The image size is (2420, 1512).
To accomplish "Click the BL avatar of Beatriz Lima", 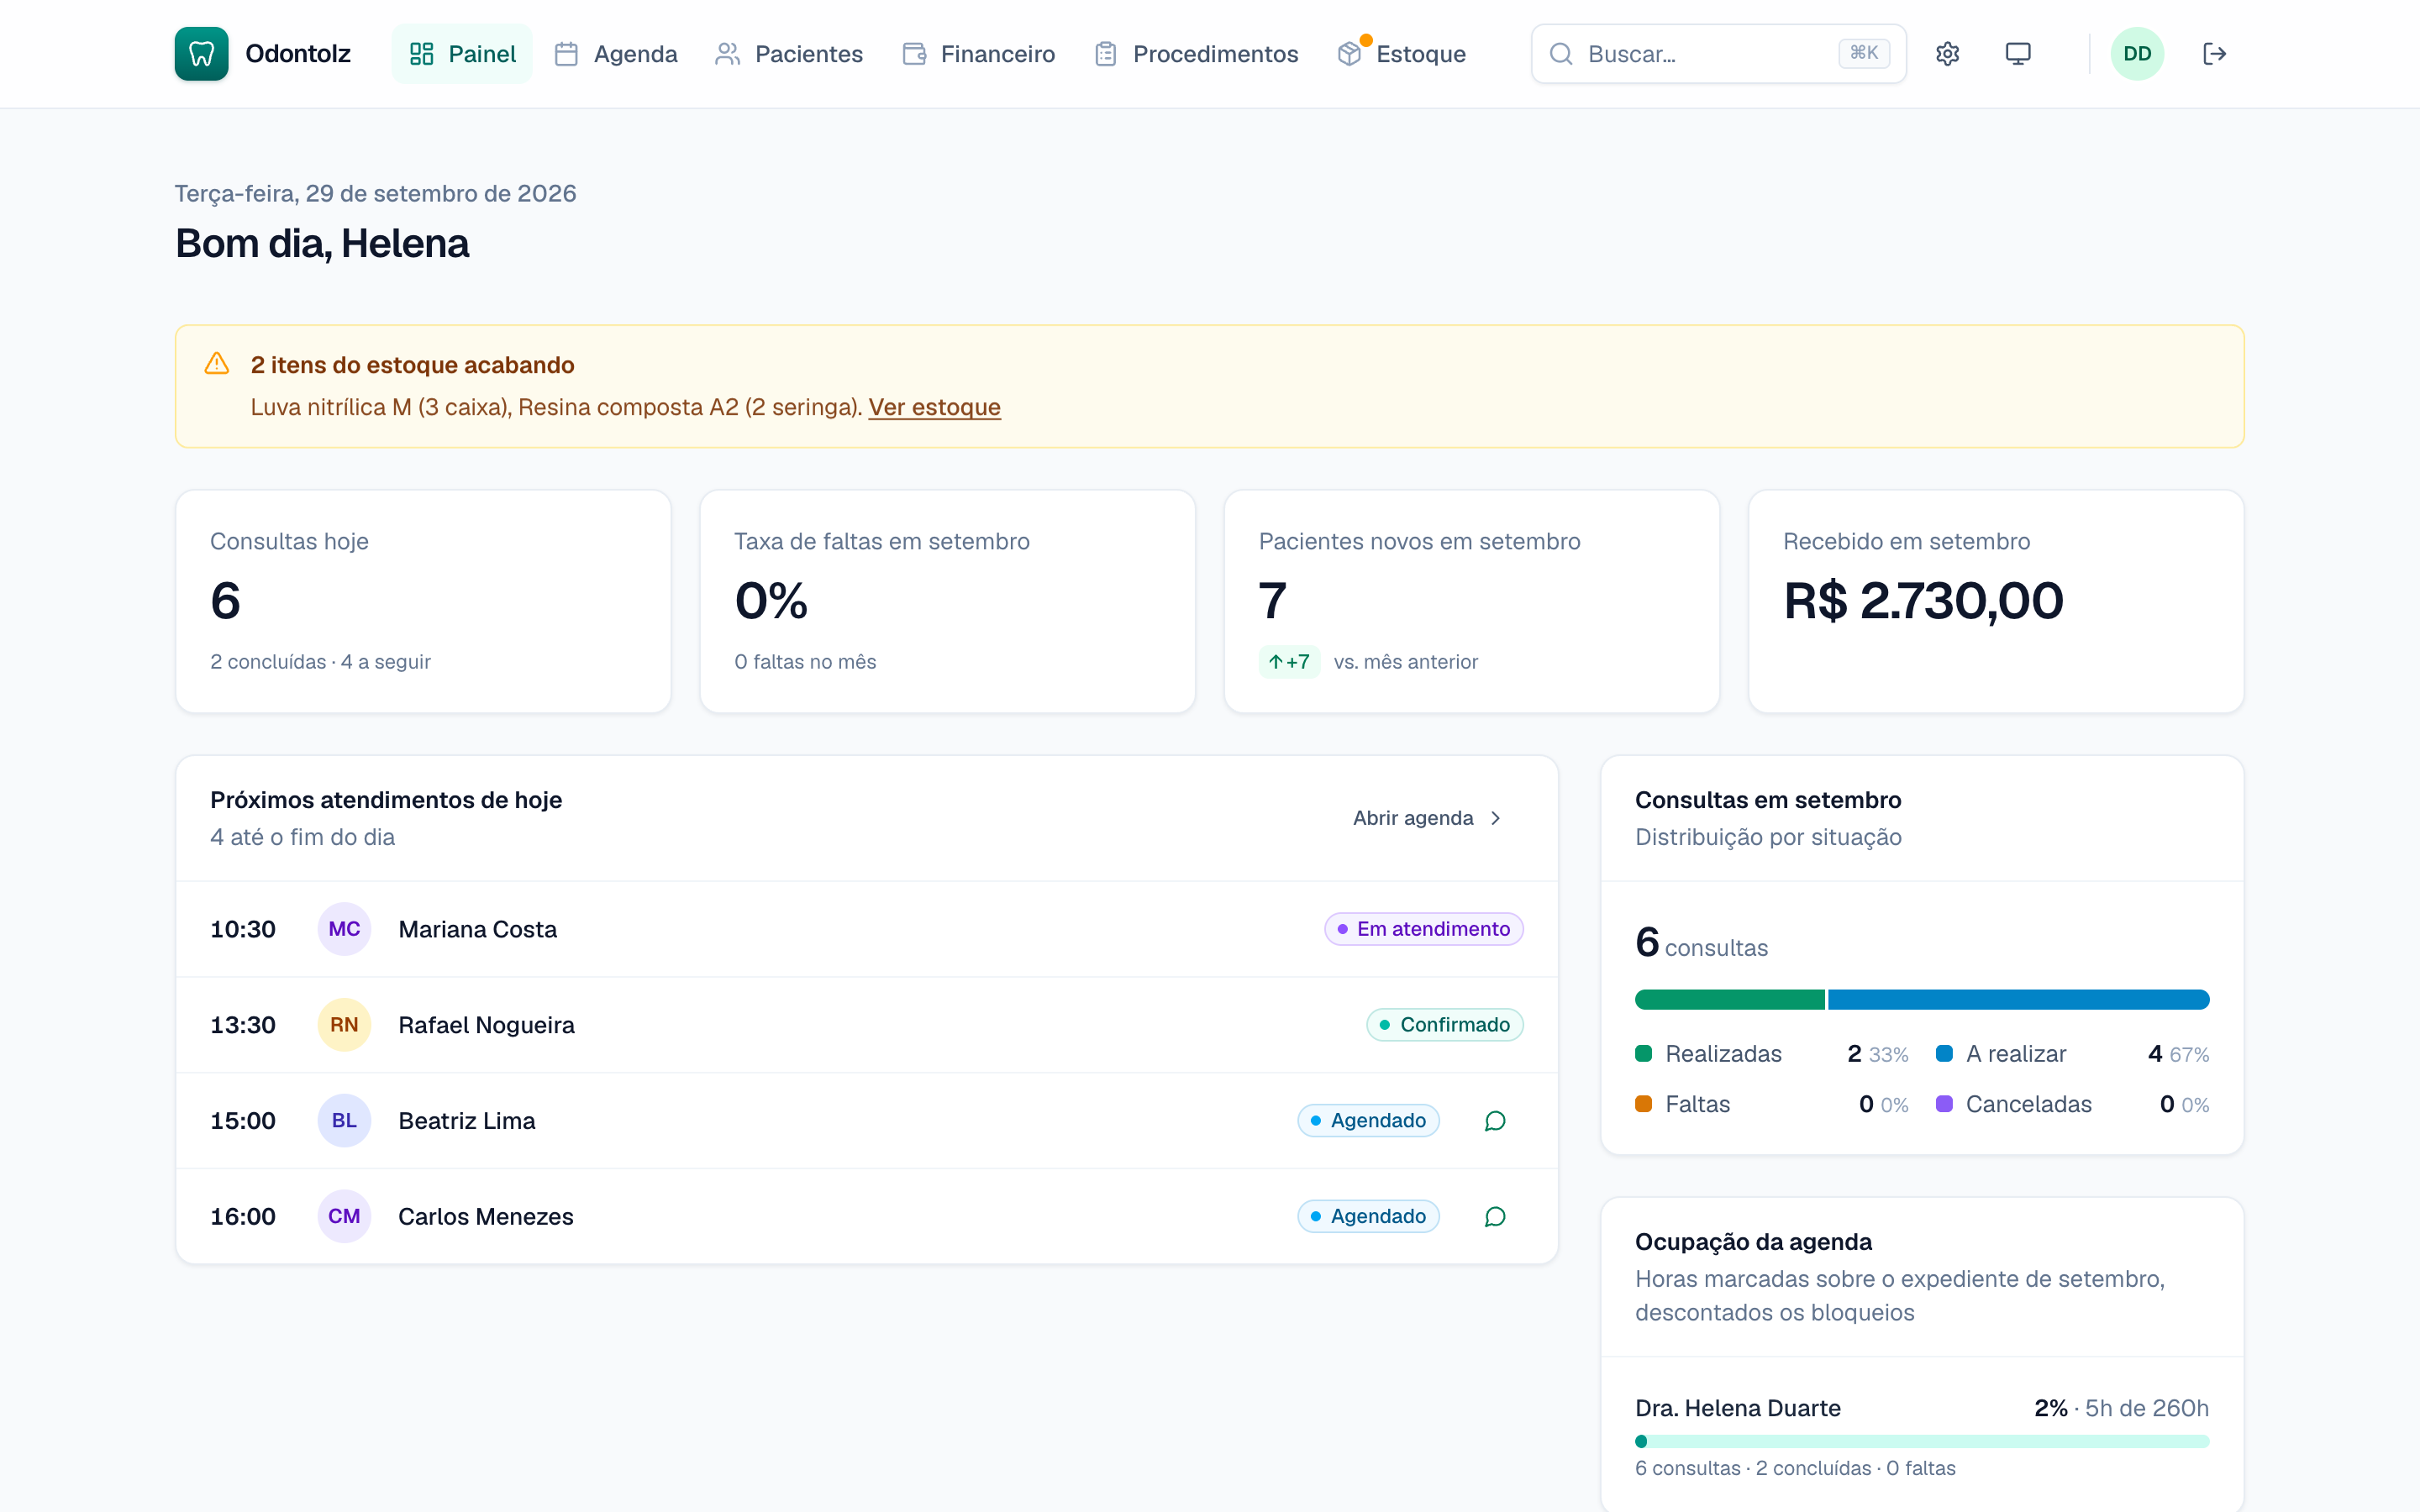I will (x=344, y=1121).
